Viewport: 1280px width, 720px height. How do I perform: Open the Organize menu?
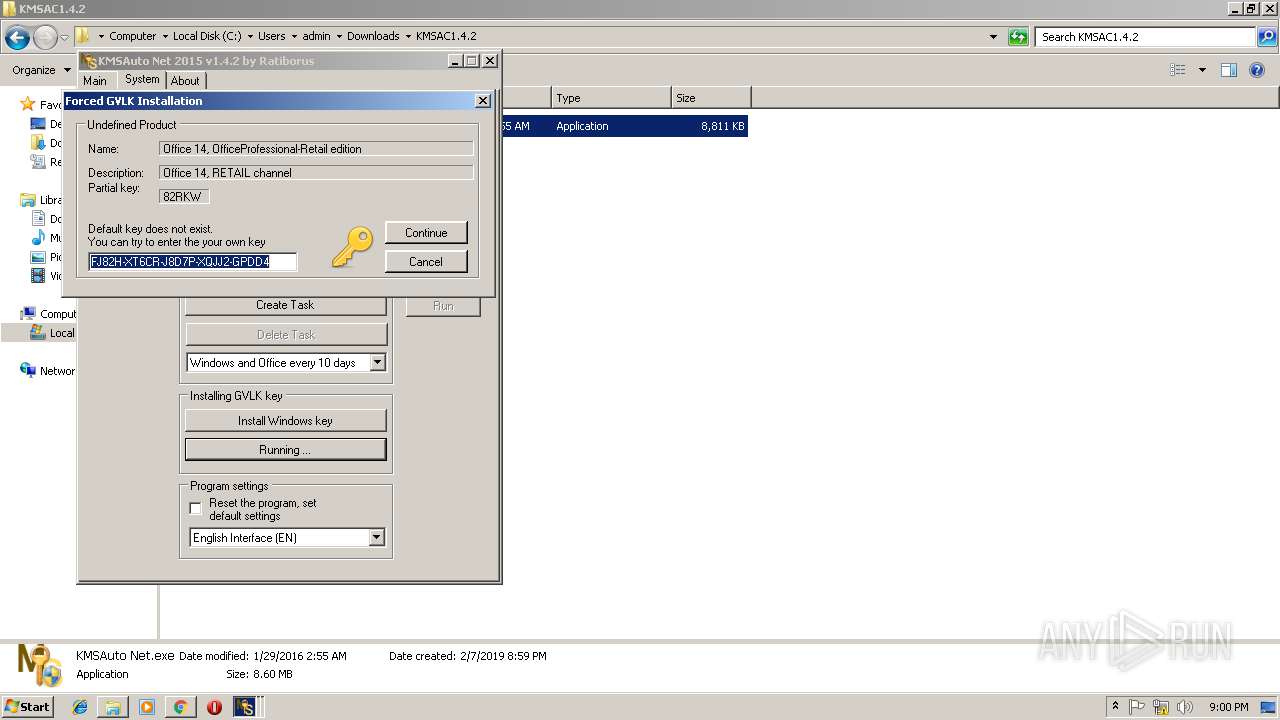(x=41, y=70)
